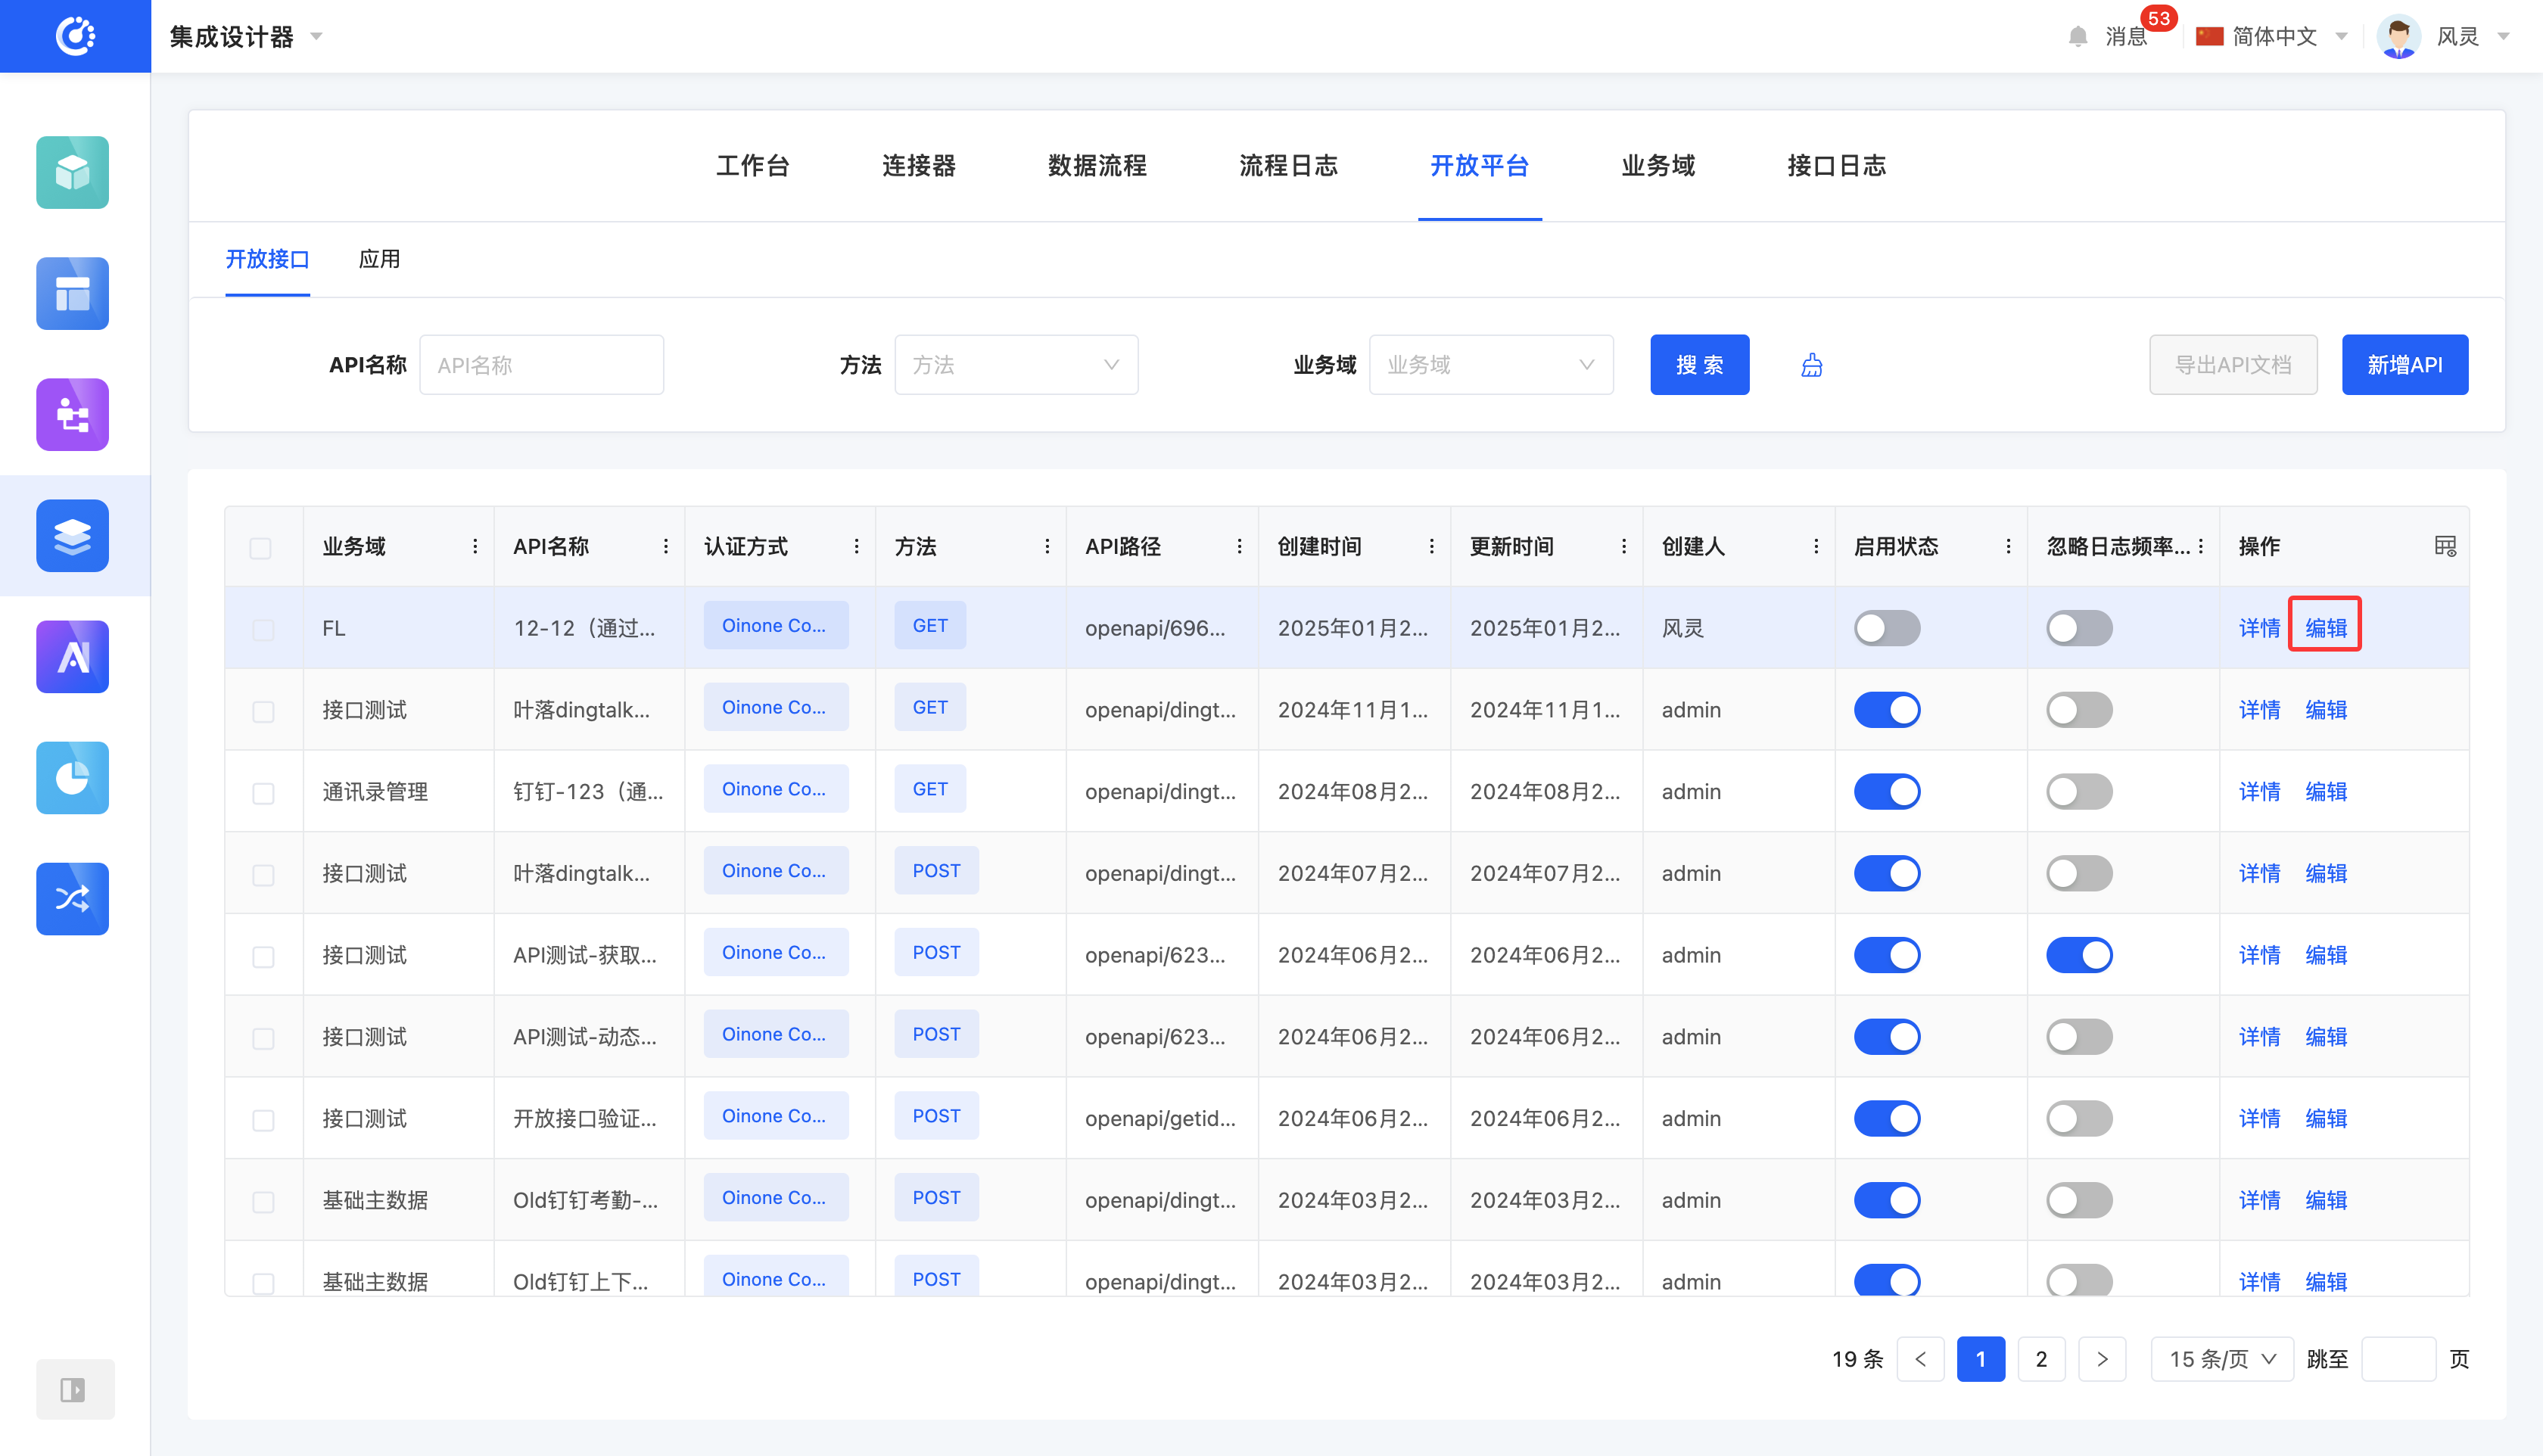Click the pie chart sidebar icon
Image resolution: width=2543 pixels, height=1456 pixels.
72,777
